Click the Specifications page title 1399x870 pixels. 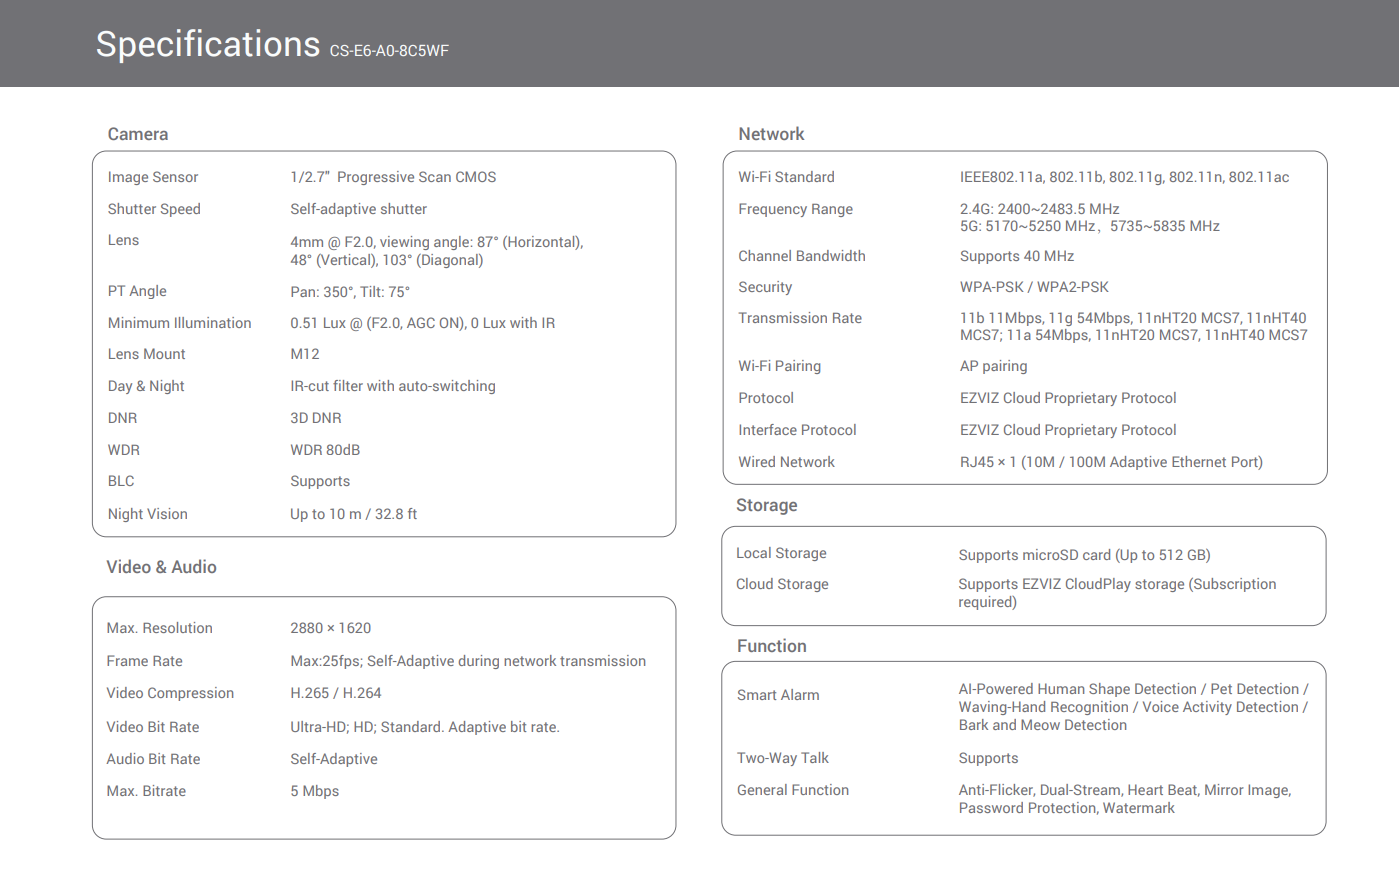pyautogui.click(x=208, y=45)
